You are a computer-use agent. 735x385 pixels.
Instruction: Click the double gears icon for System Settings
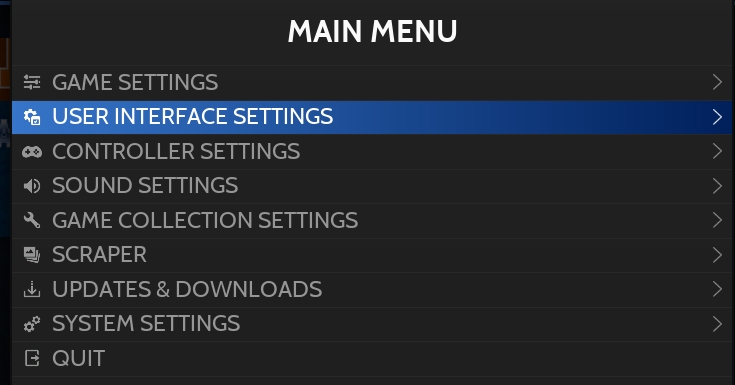point(32,324)
